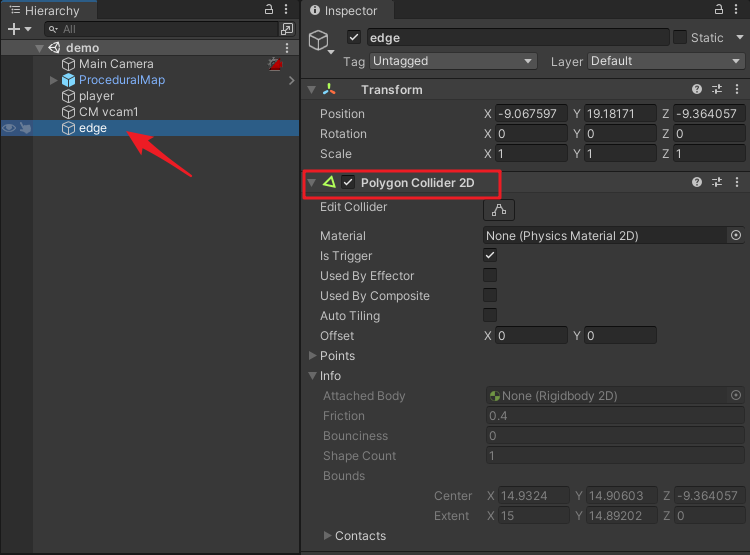Click the edge object name field

(x=518, y=37)
